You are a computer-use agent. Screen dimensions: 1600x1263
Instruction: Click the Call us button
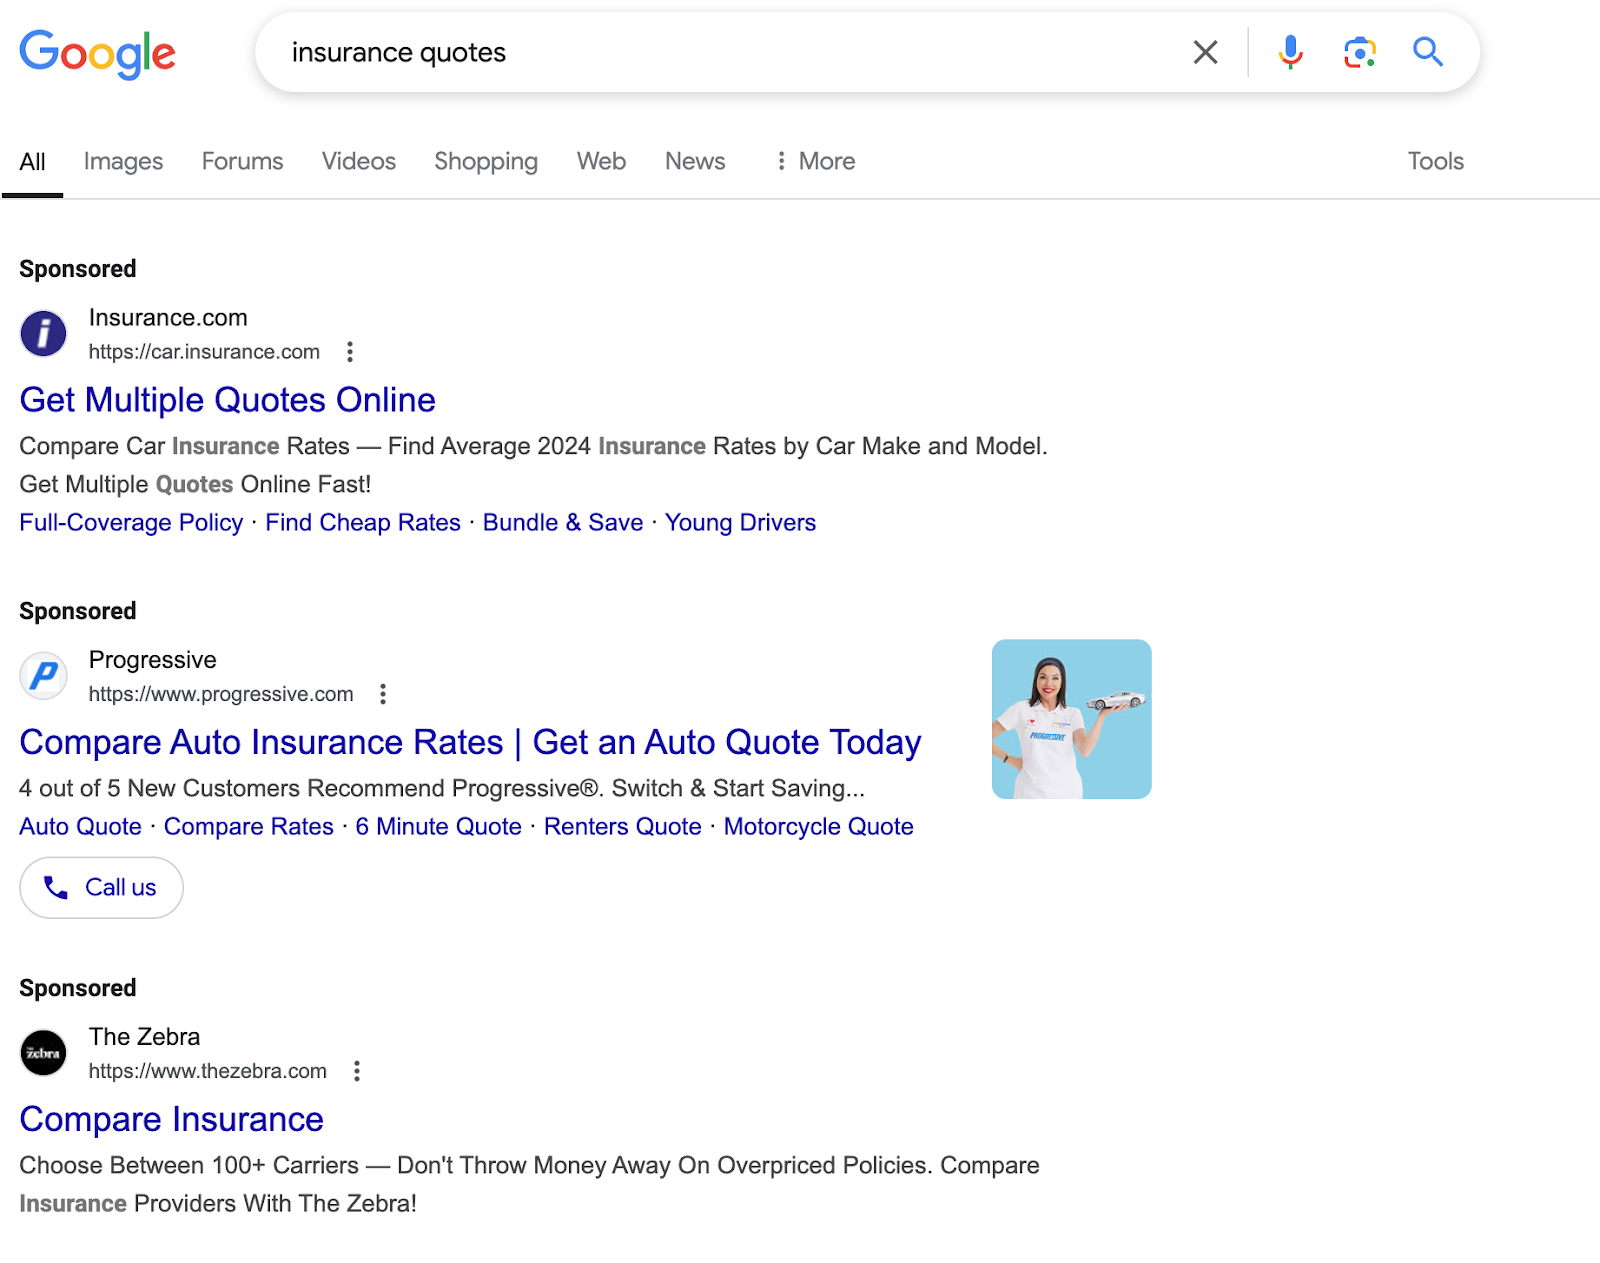point(101,888)
